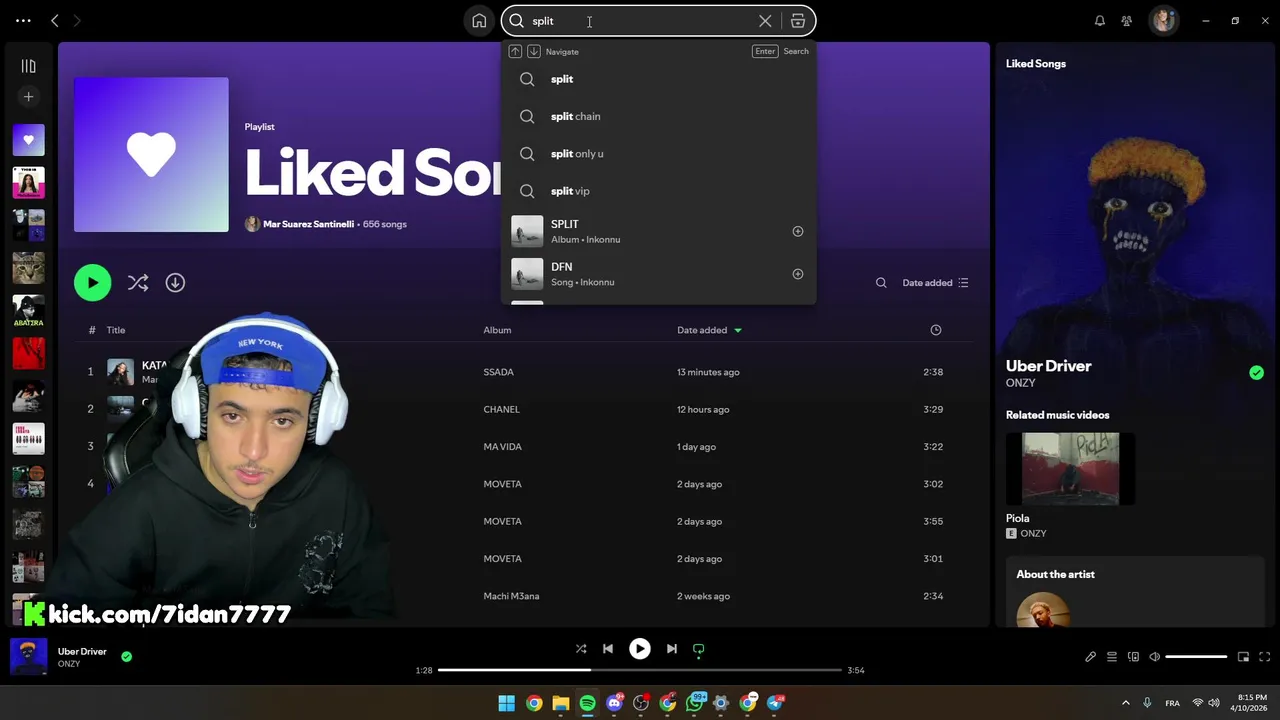Open the MA VIDA album link

[502, 447]
